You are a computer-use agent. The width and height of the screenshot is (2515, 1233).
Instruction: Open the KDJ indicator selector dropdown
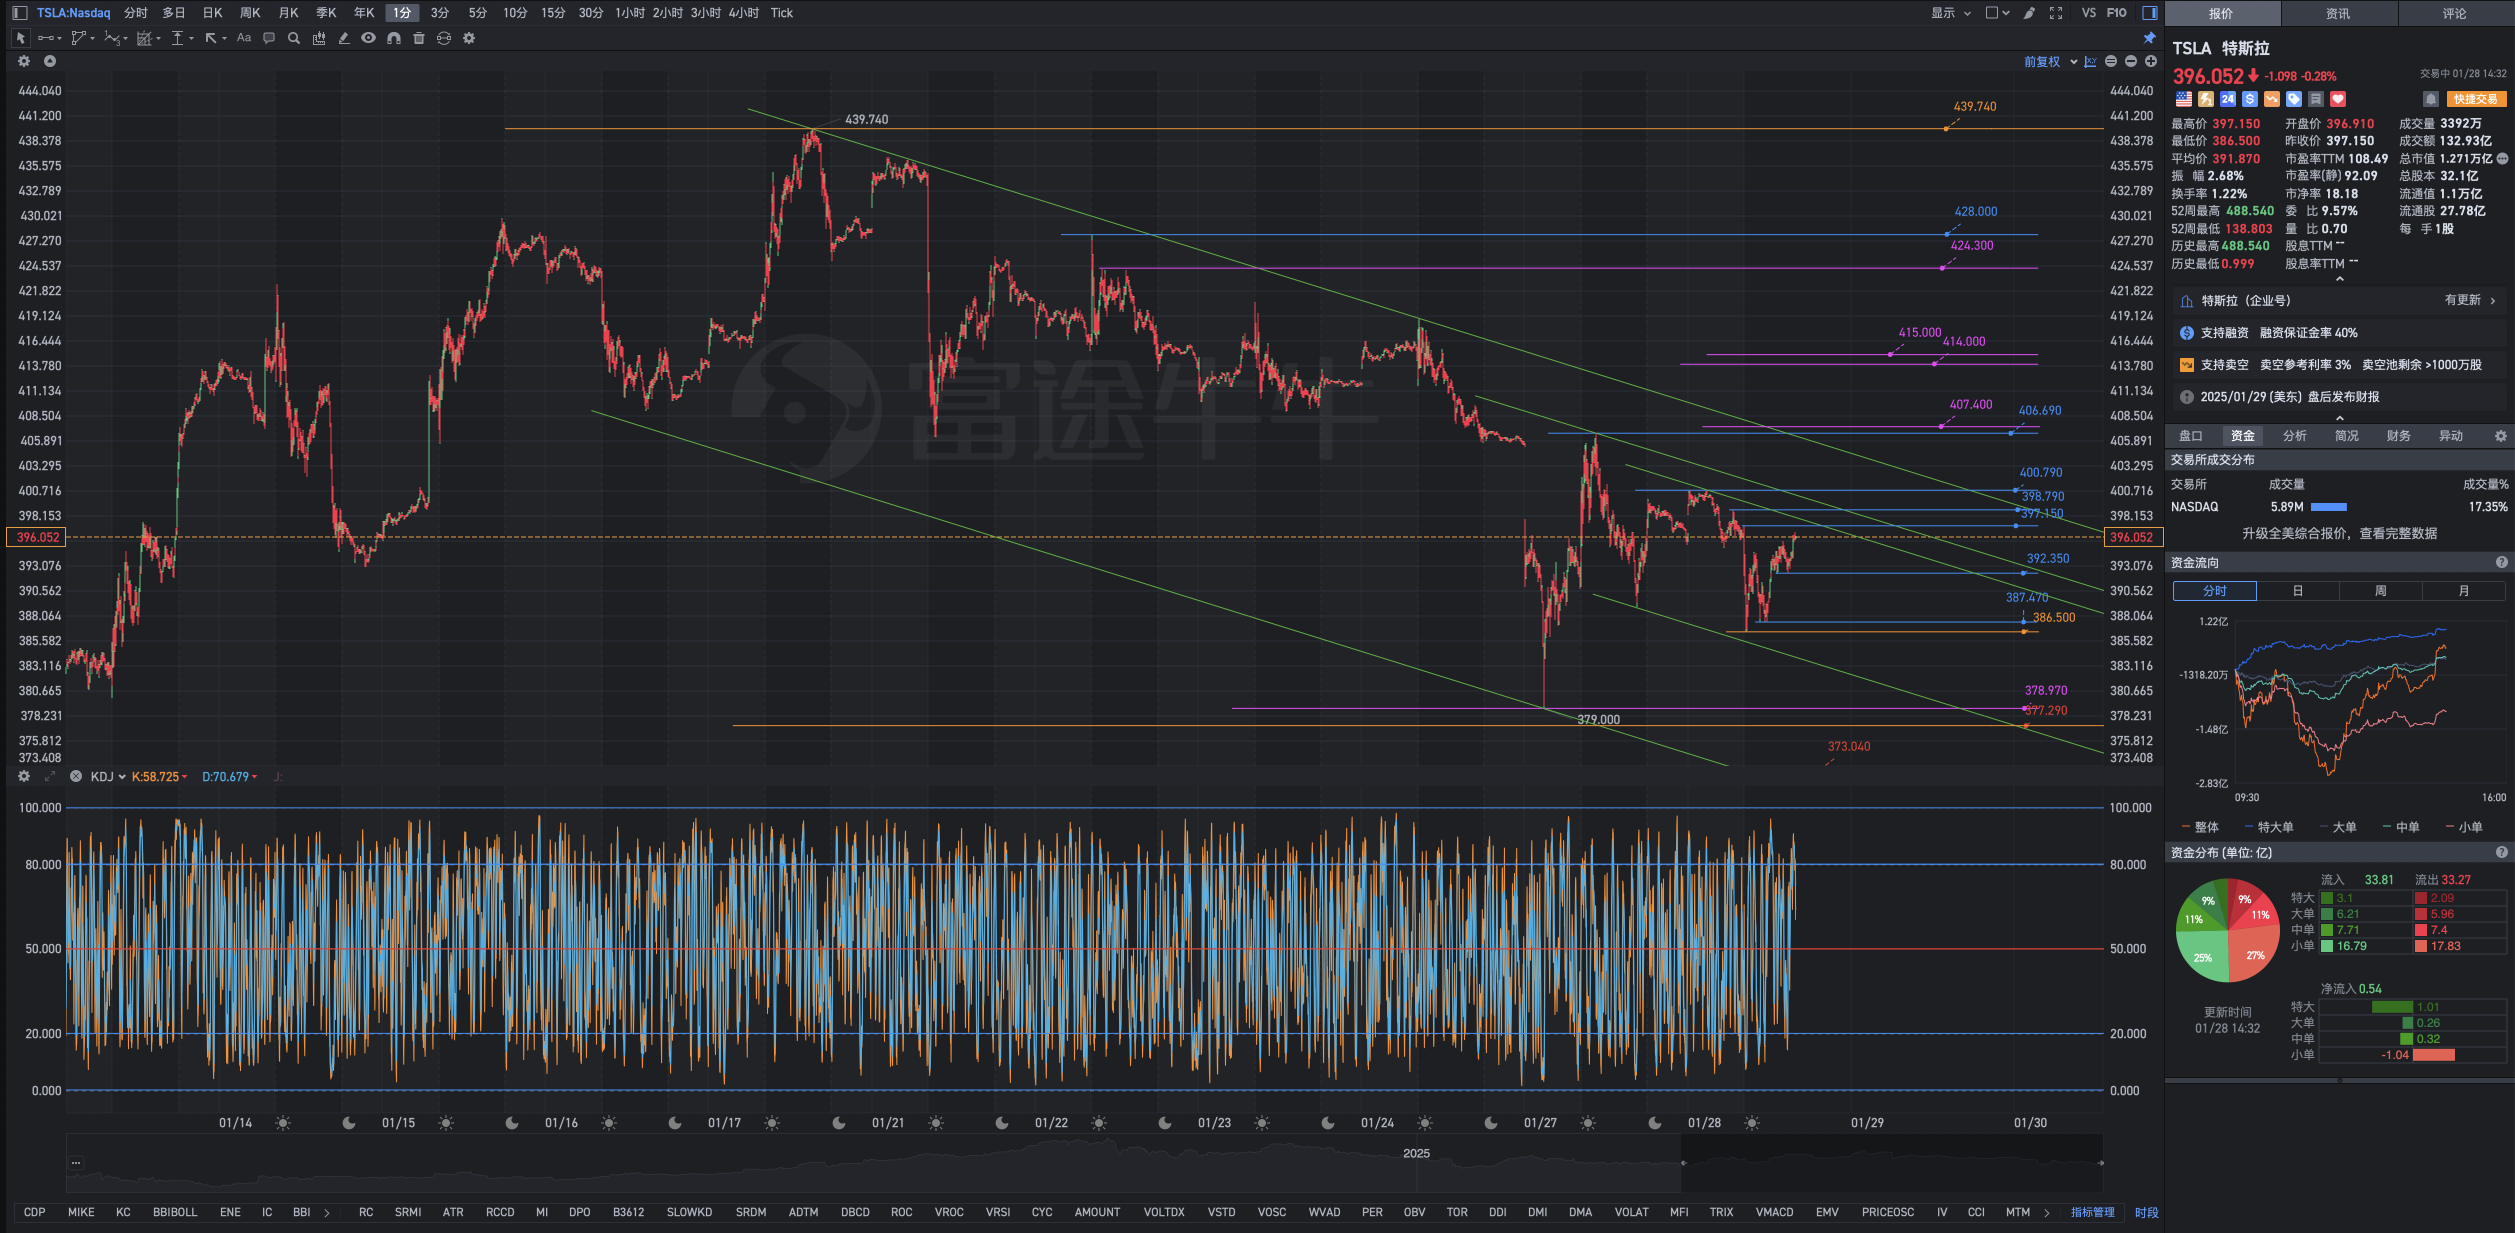(x=108, y=777)
